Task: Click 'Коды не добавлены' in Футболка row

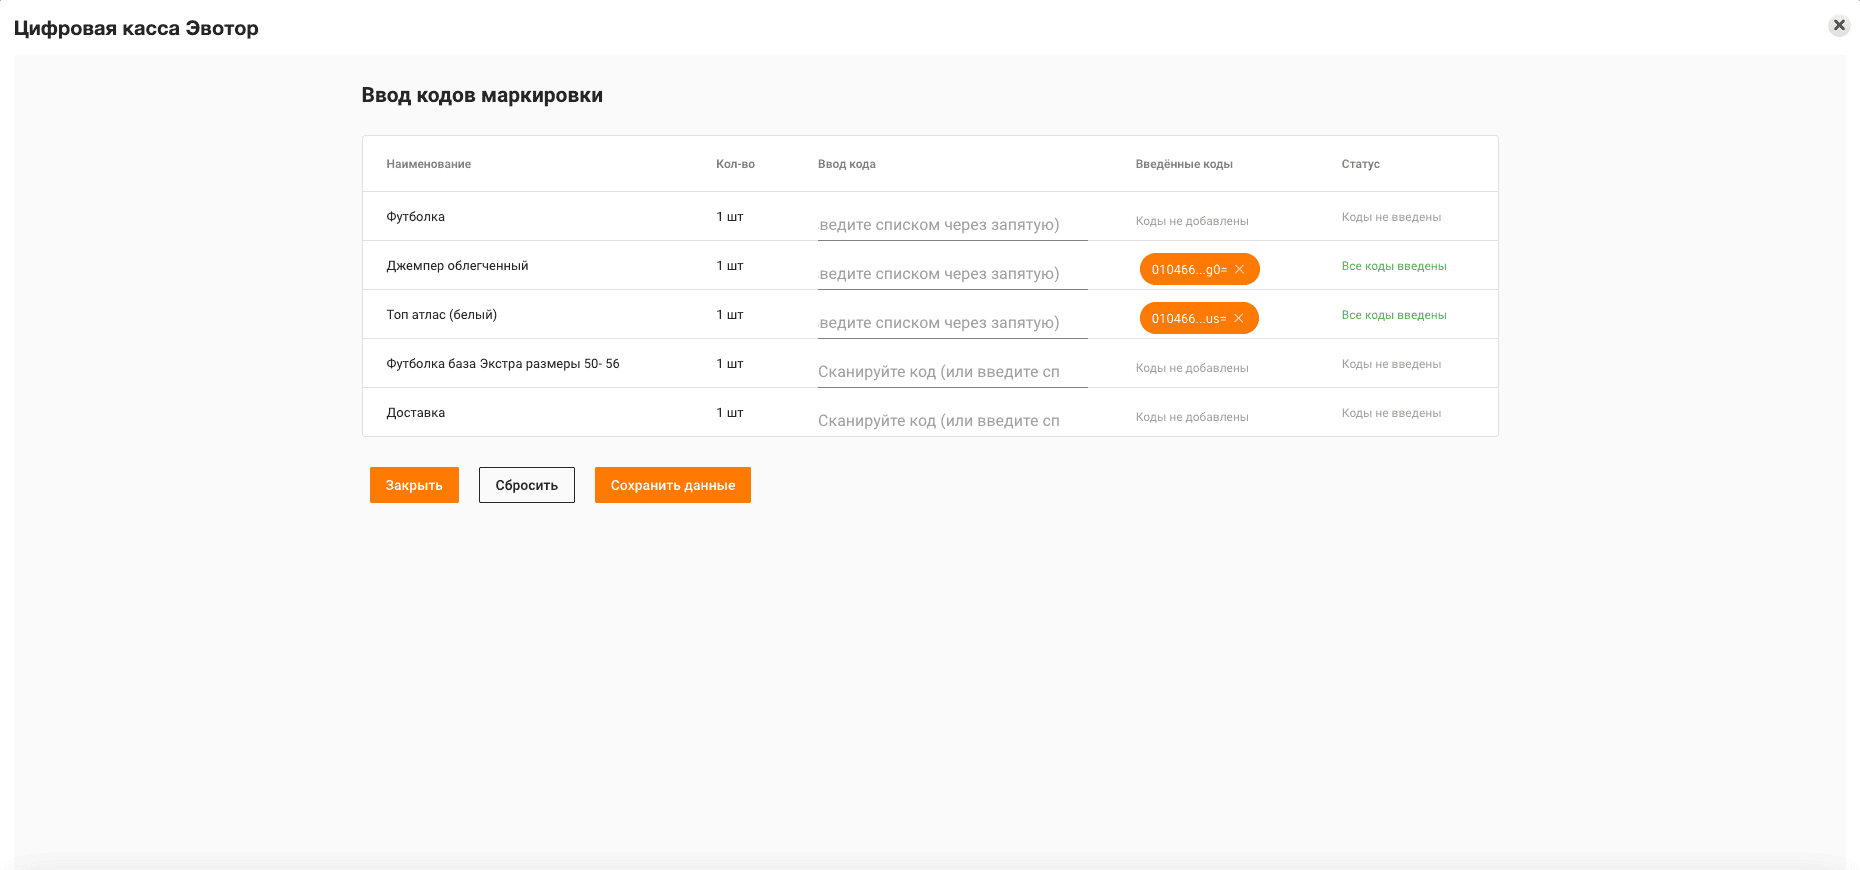Action: (x=1192, y=221)
